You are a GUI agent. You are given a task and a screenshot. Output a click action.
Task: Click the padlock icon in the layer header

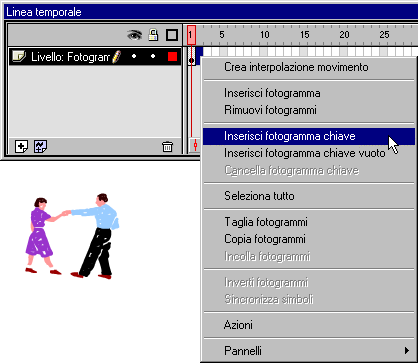153,35
